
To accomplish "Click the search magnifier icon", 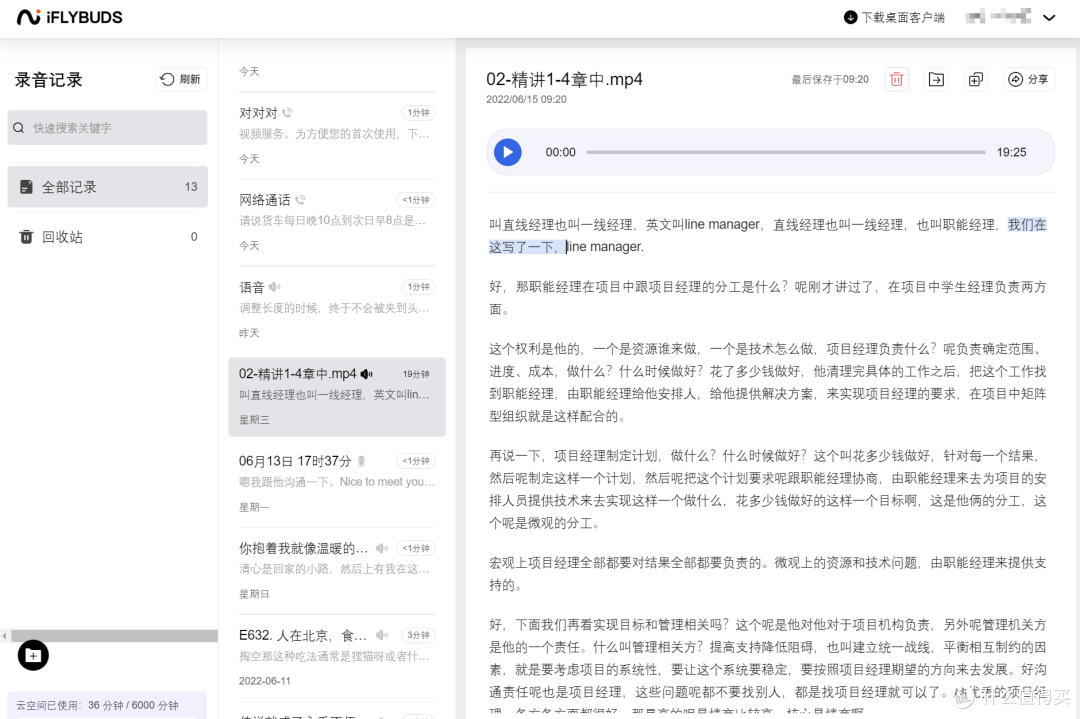I will [19, 127].
